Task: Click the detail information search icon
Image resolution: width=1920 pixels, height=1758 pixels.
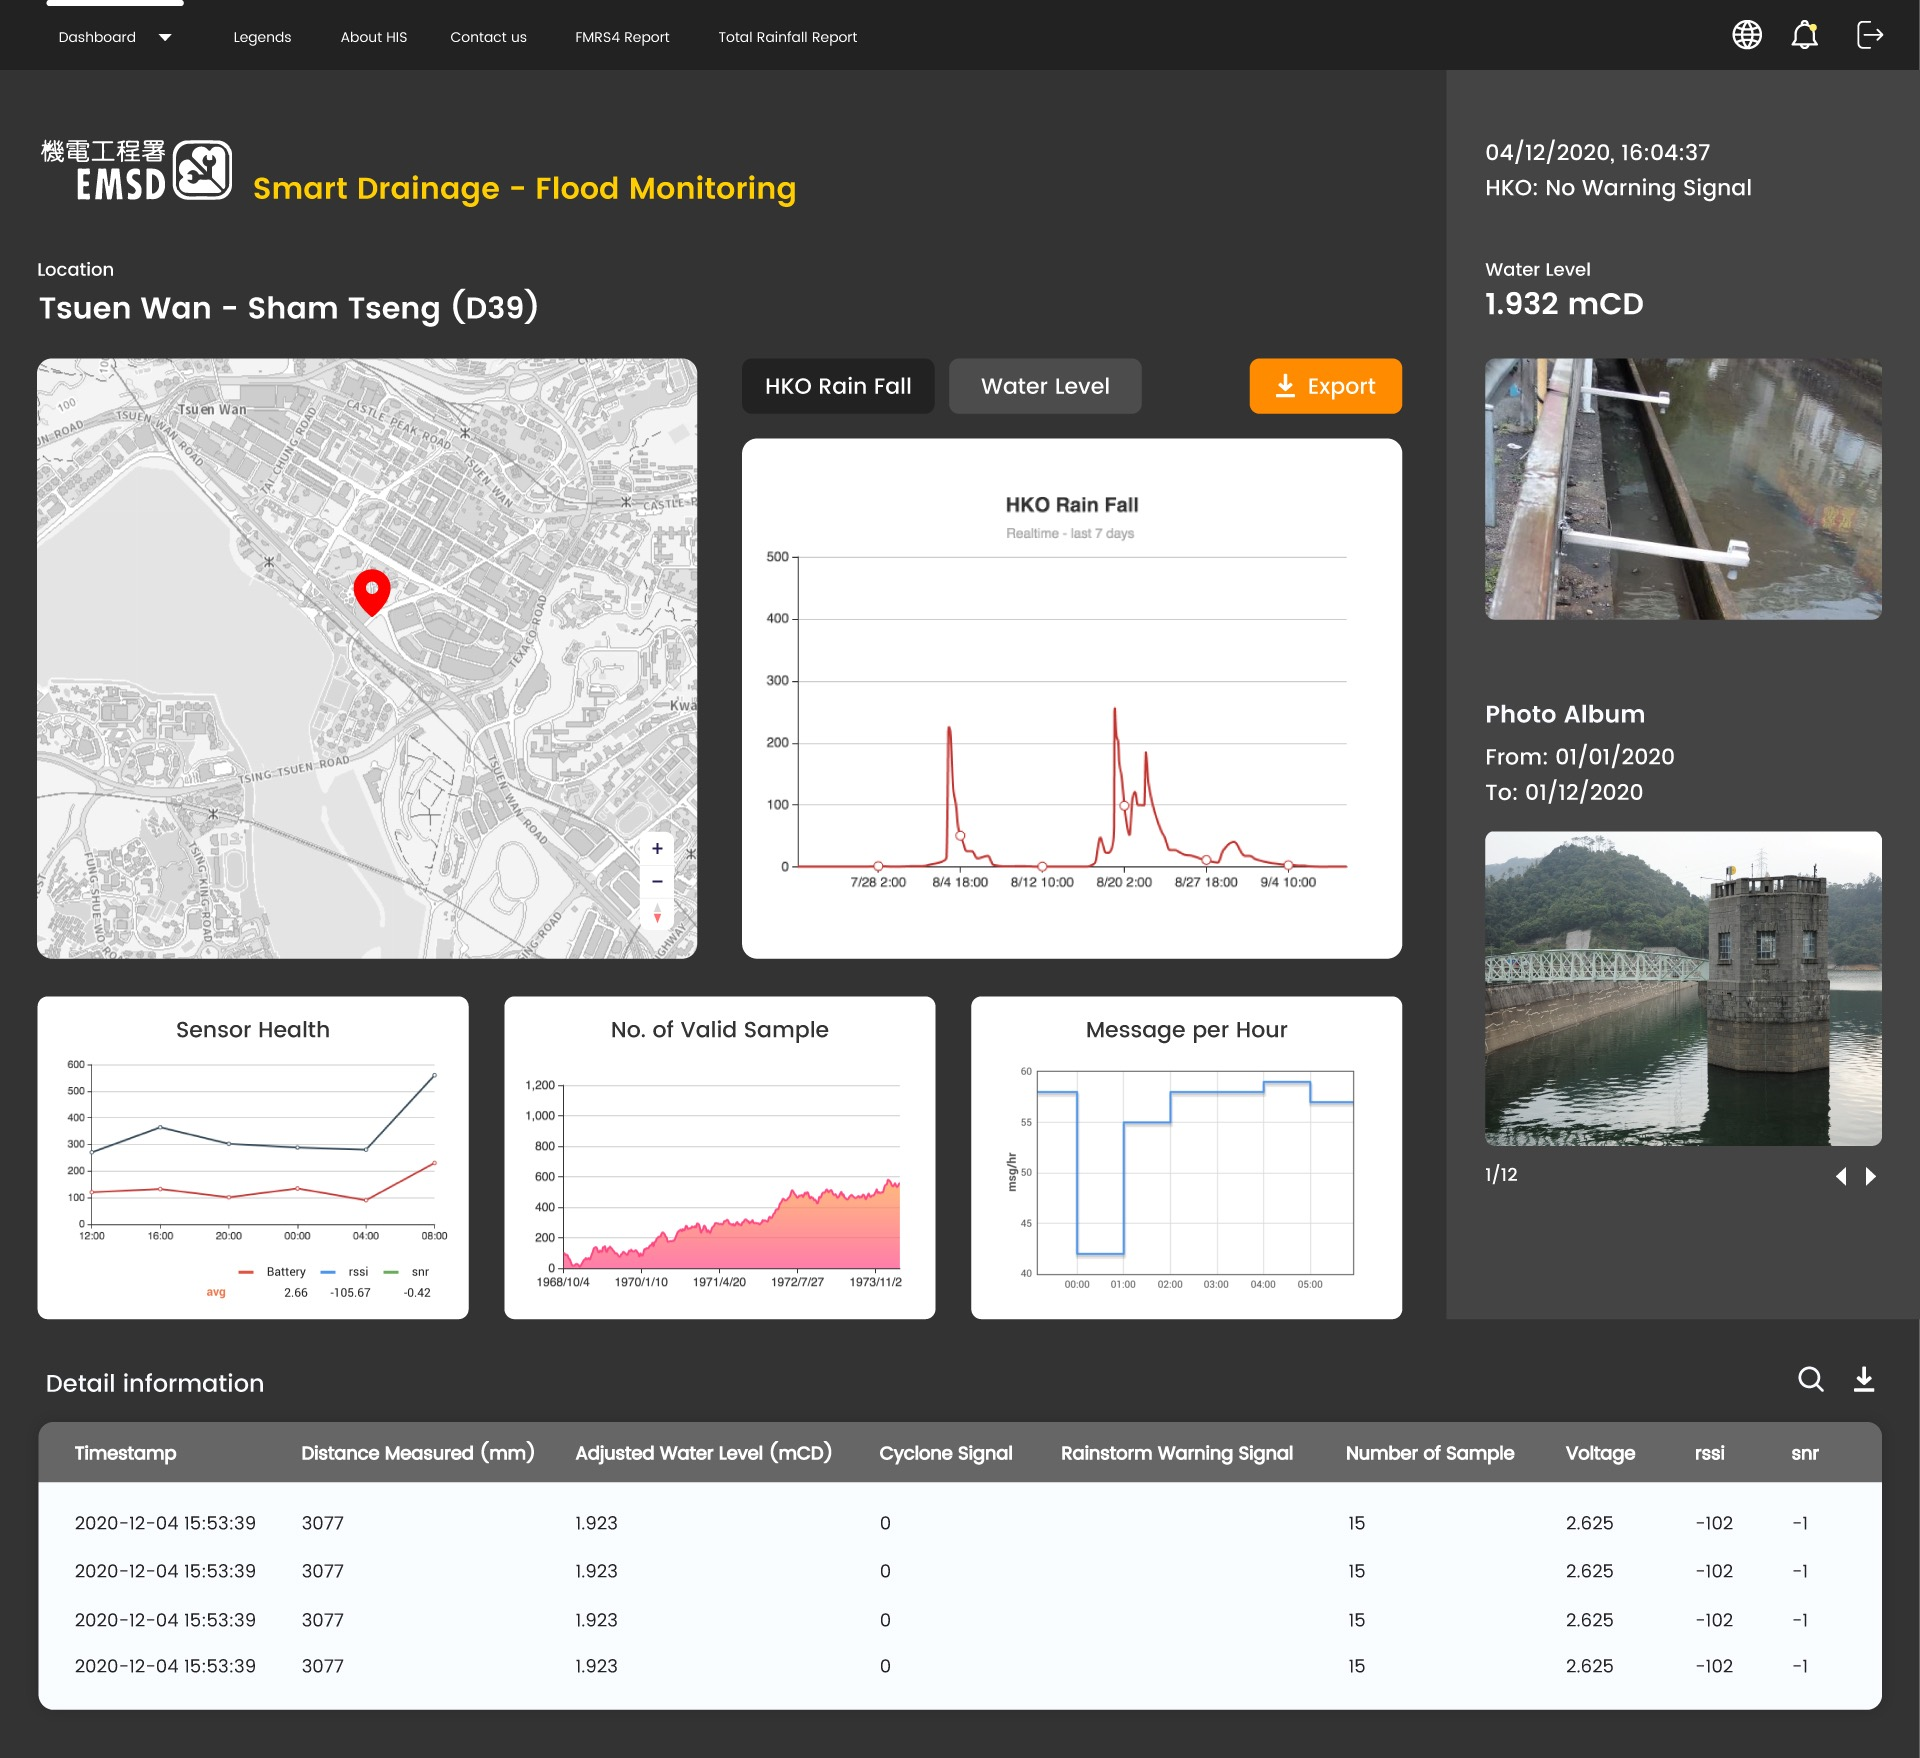Action: 1811,1382
